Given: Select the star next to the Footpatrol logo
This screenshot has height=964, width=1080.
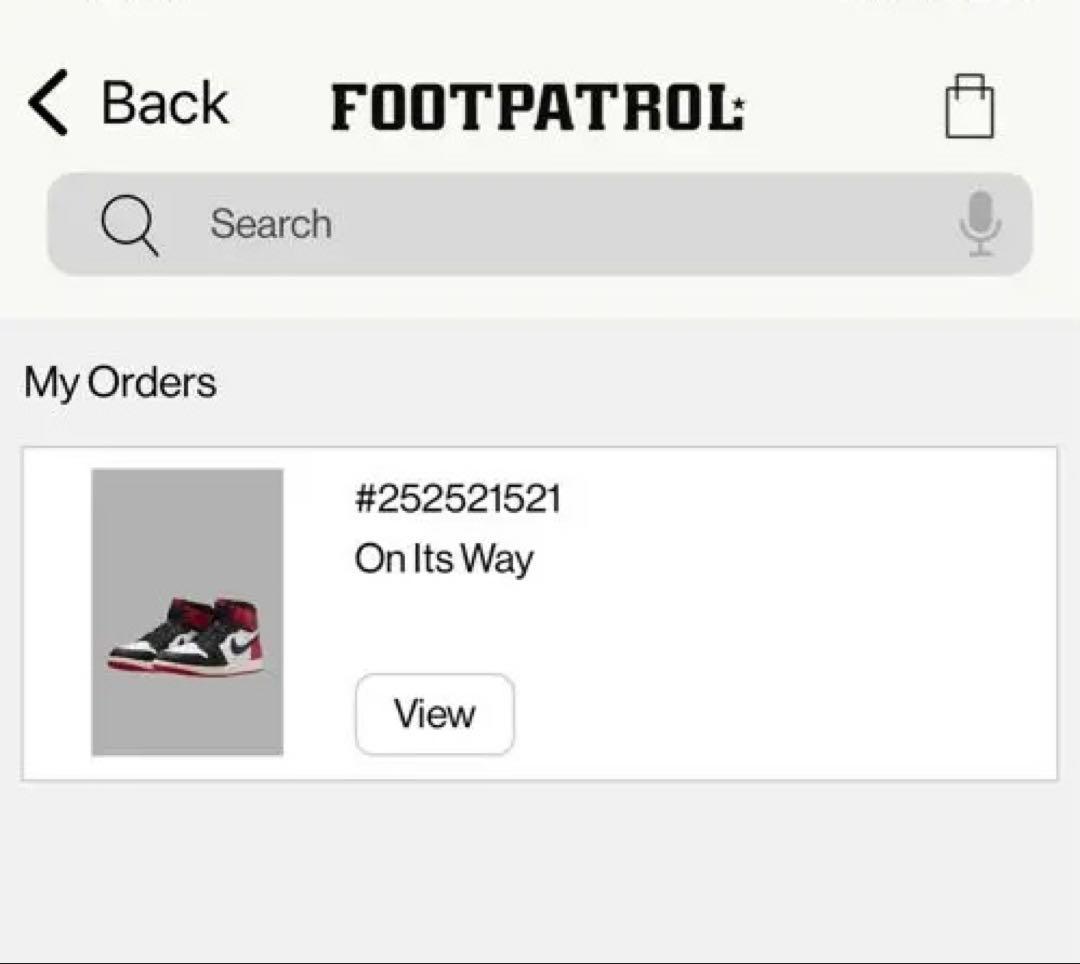Looking at the screenshot, I should coord(738,102).
